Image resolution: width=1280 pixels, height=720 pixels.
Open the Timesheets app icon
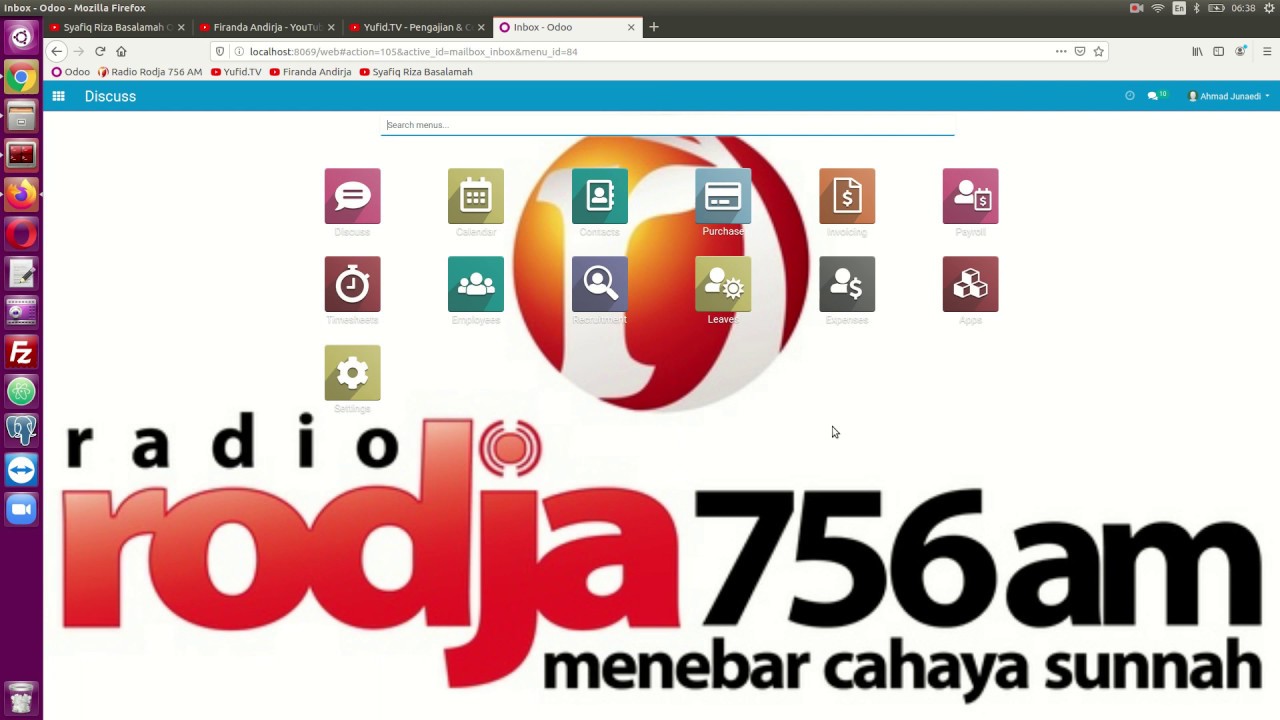click(352, 284)
